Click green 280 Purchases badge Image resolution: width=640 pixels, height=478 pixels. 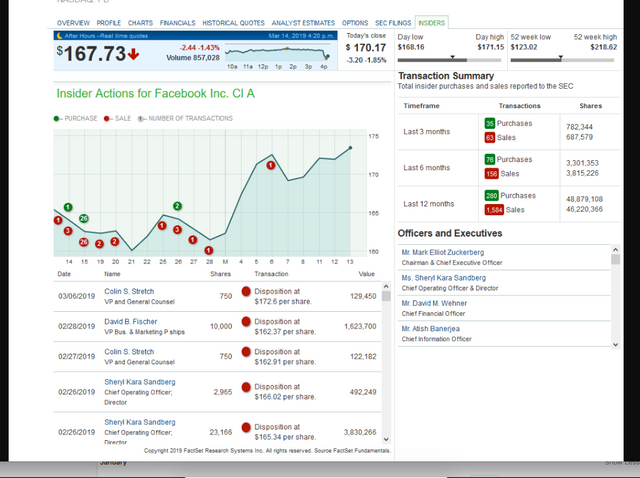[491, 196]
